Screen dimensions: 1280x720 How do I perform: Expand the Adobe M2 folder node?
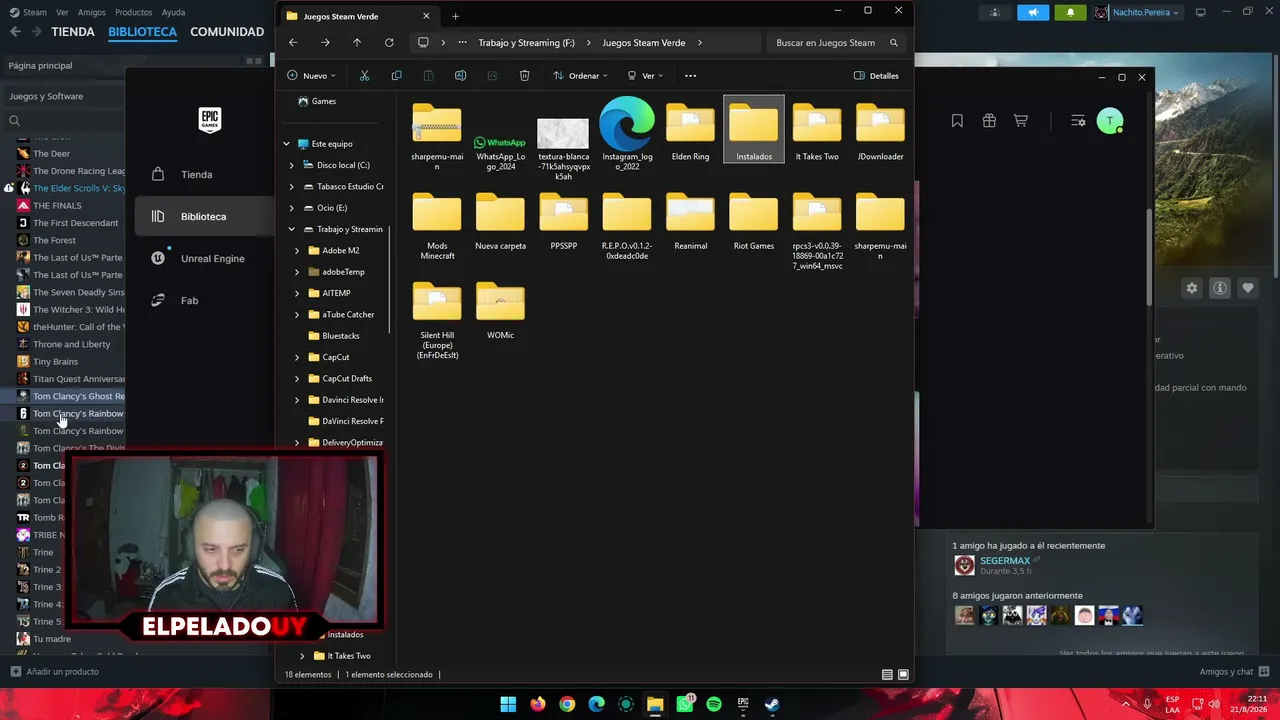coord(297,251)
